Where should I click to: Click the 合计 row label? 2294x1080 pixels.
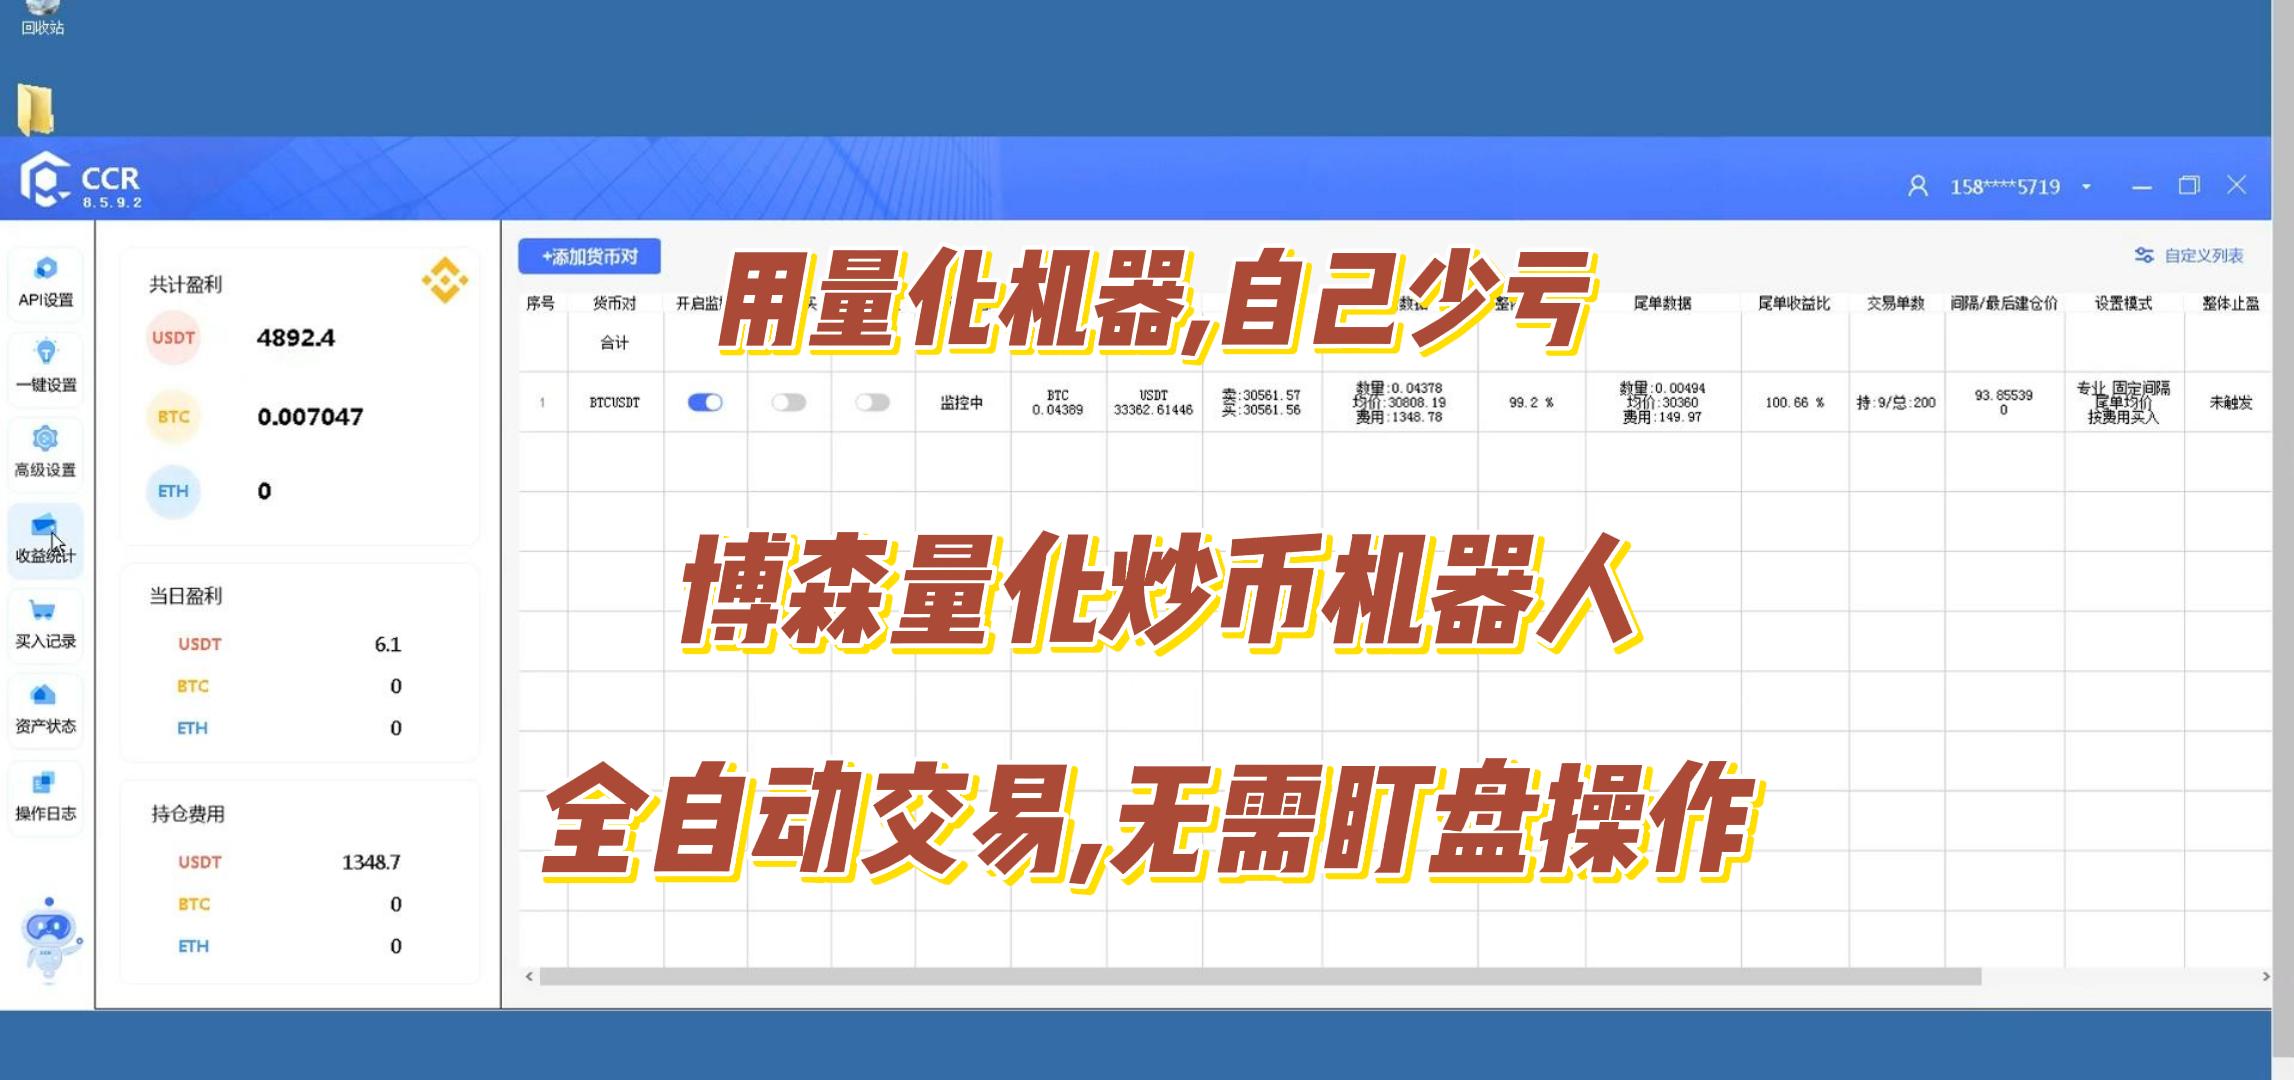point(614,343)
